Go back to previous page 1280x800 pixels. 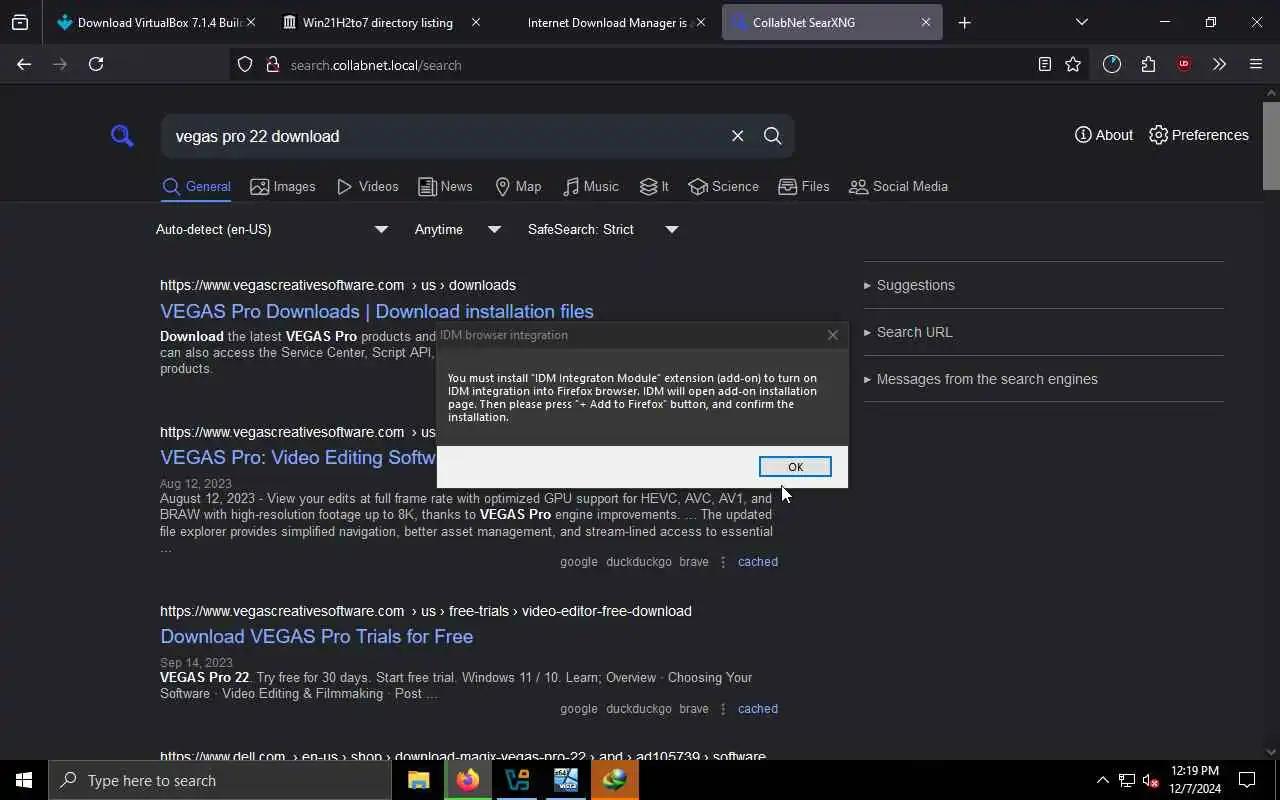(24, 64)
